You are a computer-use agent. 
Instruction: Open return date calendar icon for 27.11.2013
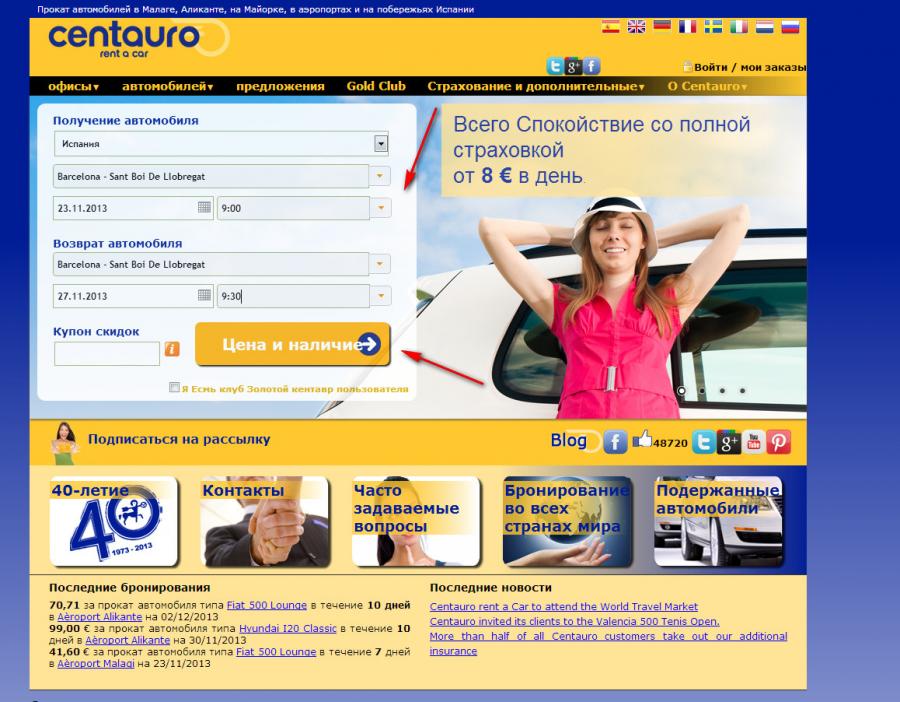click(x=204, y=295)
